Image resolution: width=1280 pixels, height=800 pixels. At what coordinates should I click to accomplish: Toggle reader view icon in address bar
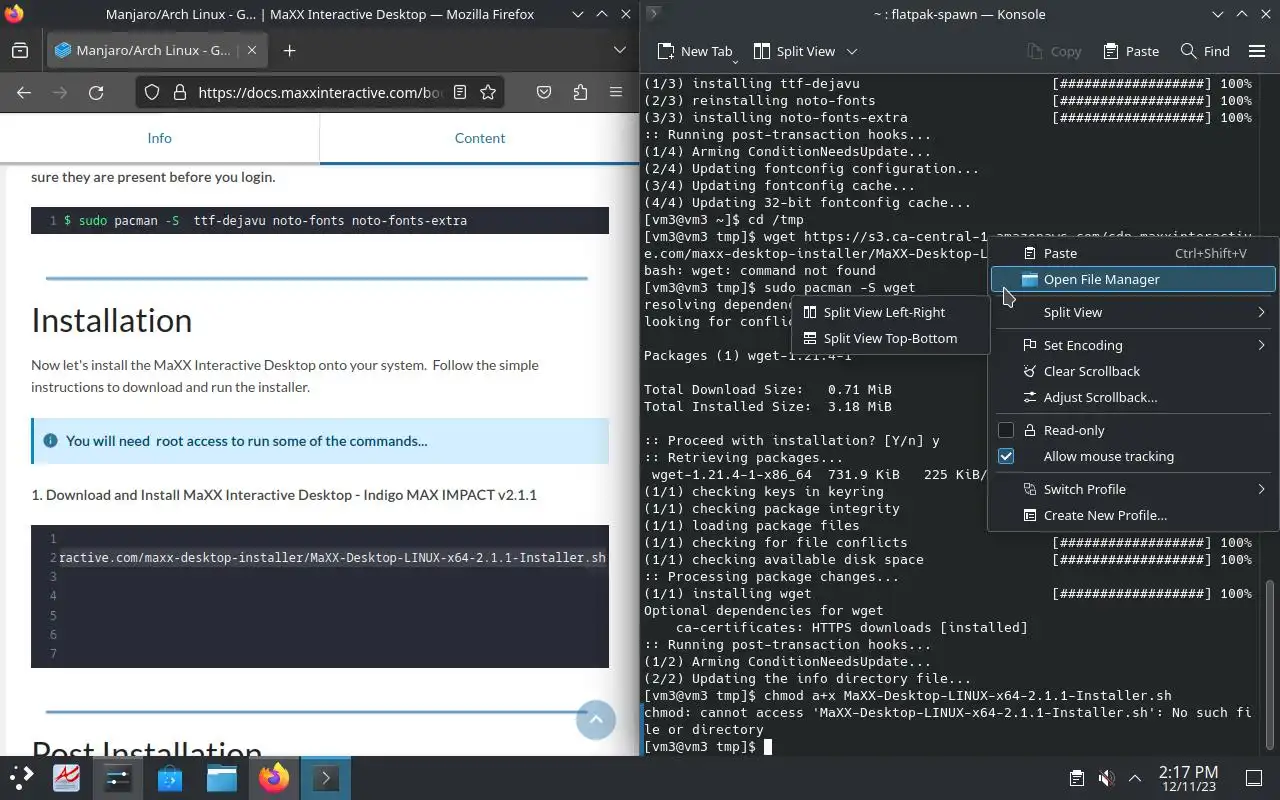pos(460,92)
